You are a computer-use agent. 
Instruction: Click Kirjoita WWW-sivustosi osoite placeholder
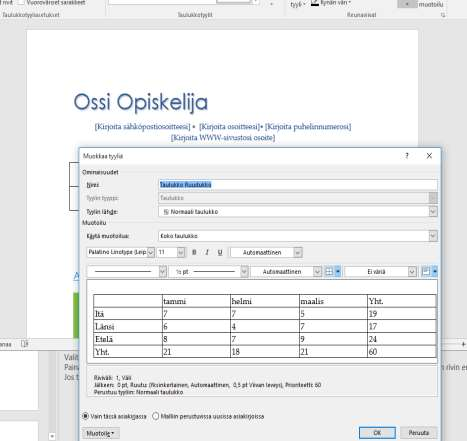click(223, 138)
